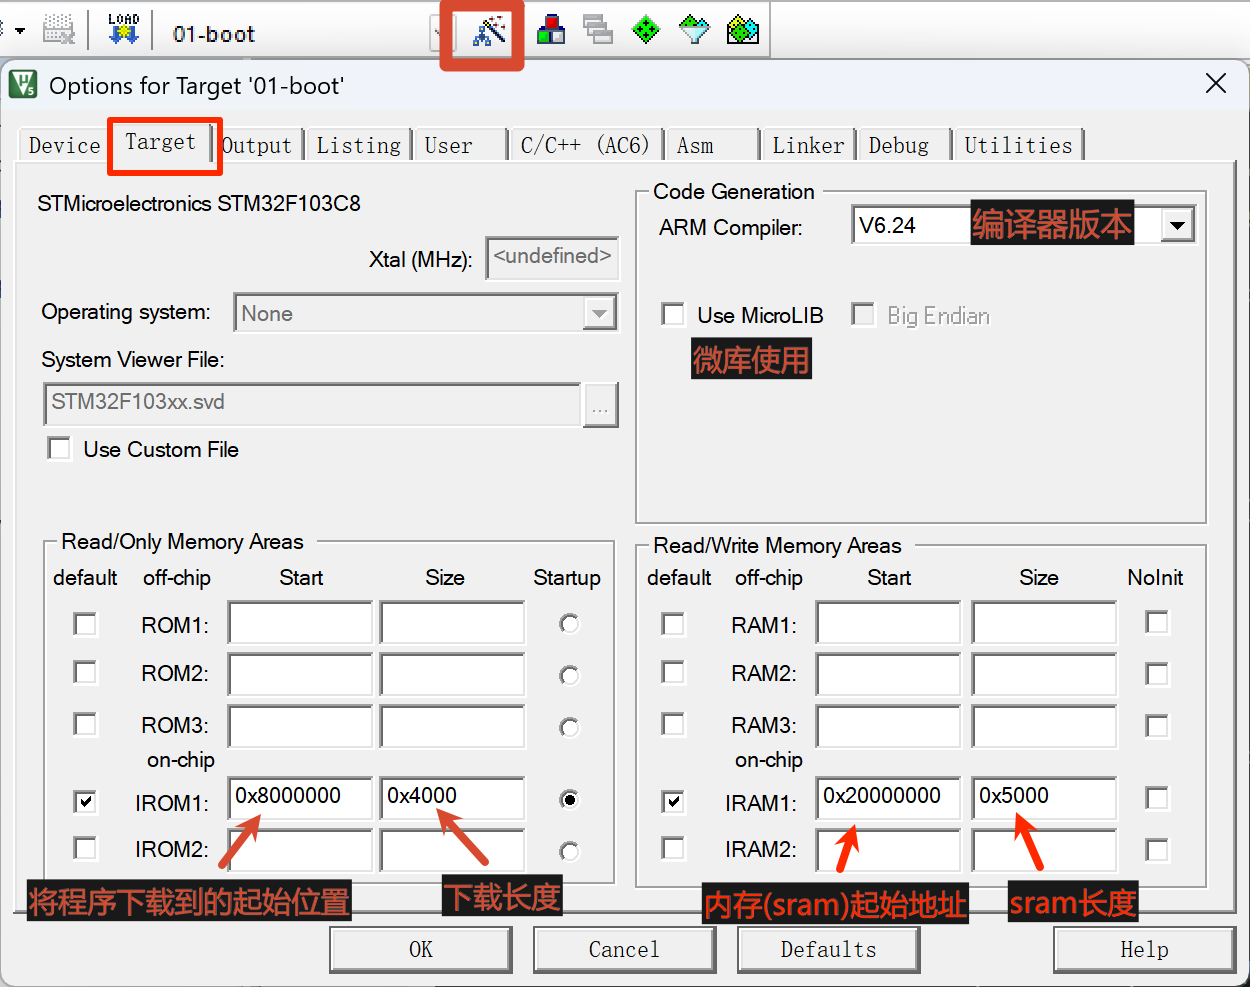Switch to the Device tab
Viewport: 1250px width, 987px height.
pos(64,145)
